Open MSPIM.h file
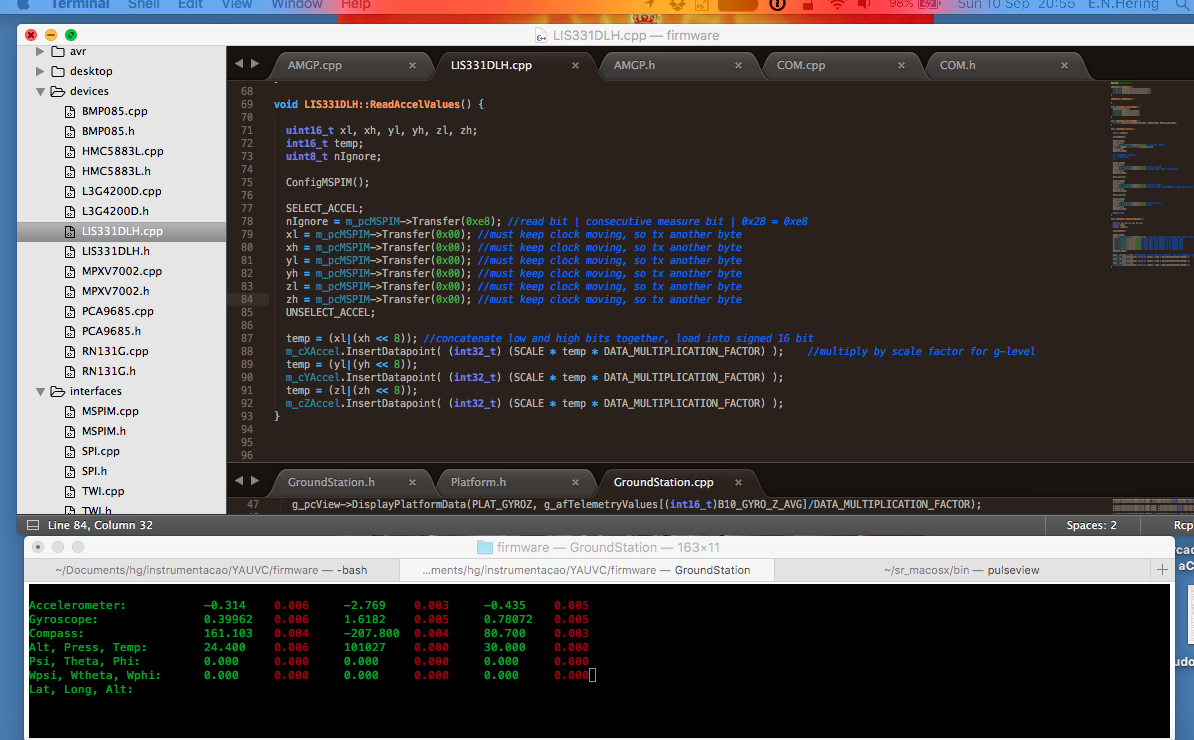The width and height of the screenshot is (1194, 740). pyautogui.click(x=104, y=431)
